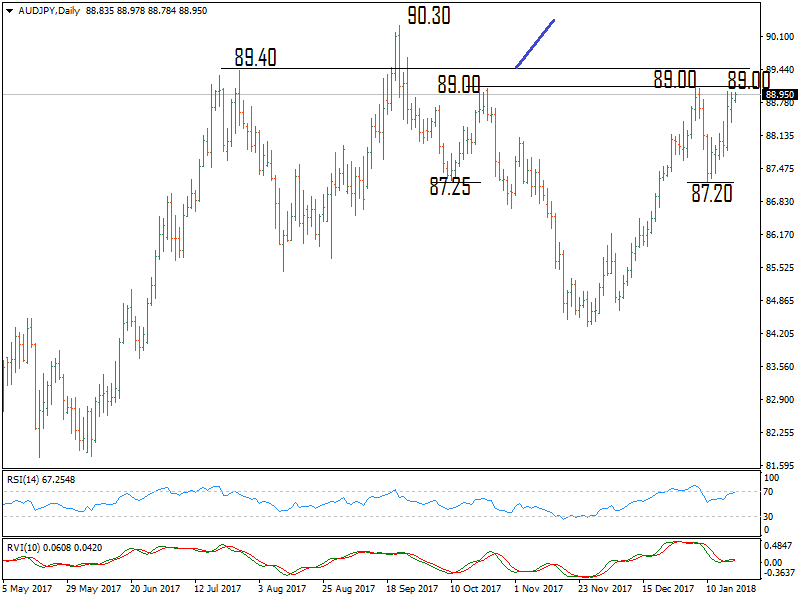Click 84.875 on the price axis
This screenshot has height=600, width=800.
click(778, 301)
